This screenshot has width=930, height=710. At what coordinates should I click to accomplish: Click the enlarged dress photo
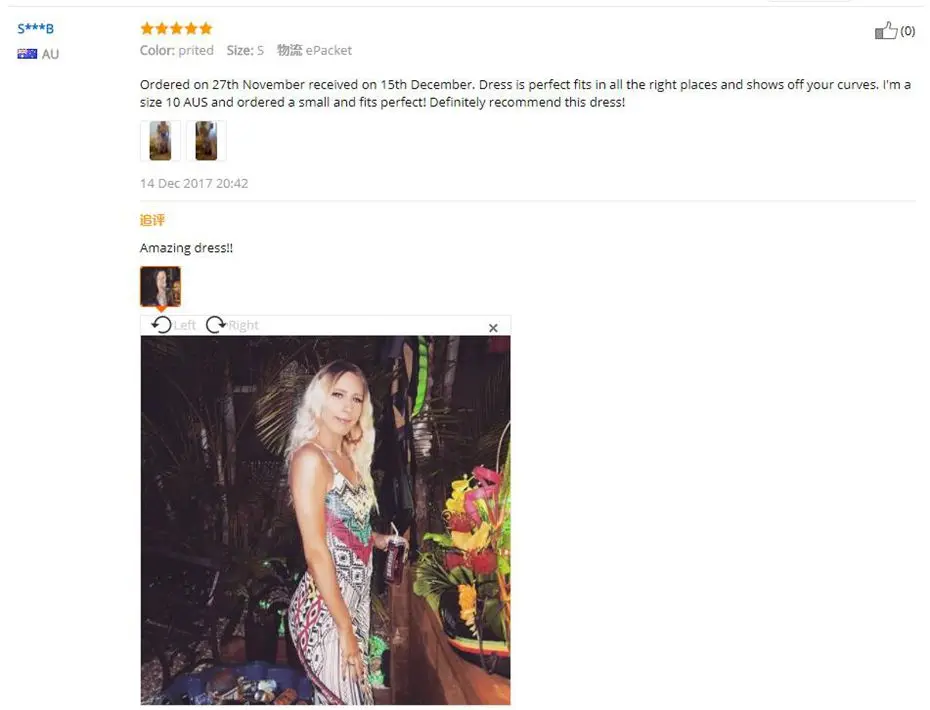click(325, 520)
